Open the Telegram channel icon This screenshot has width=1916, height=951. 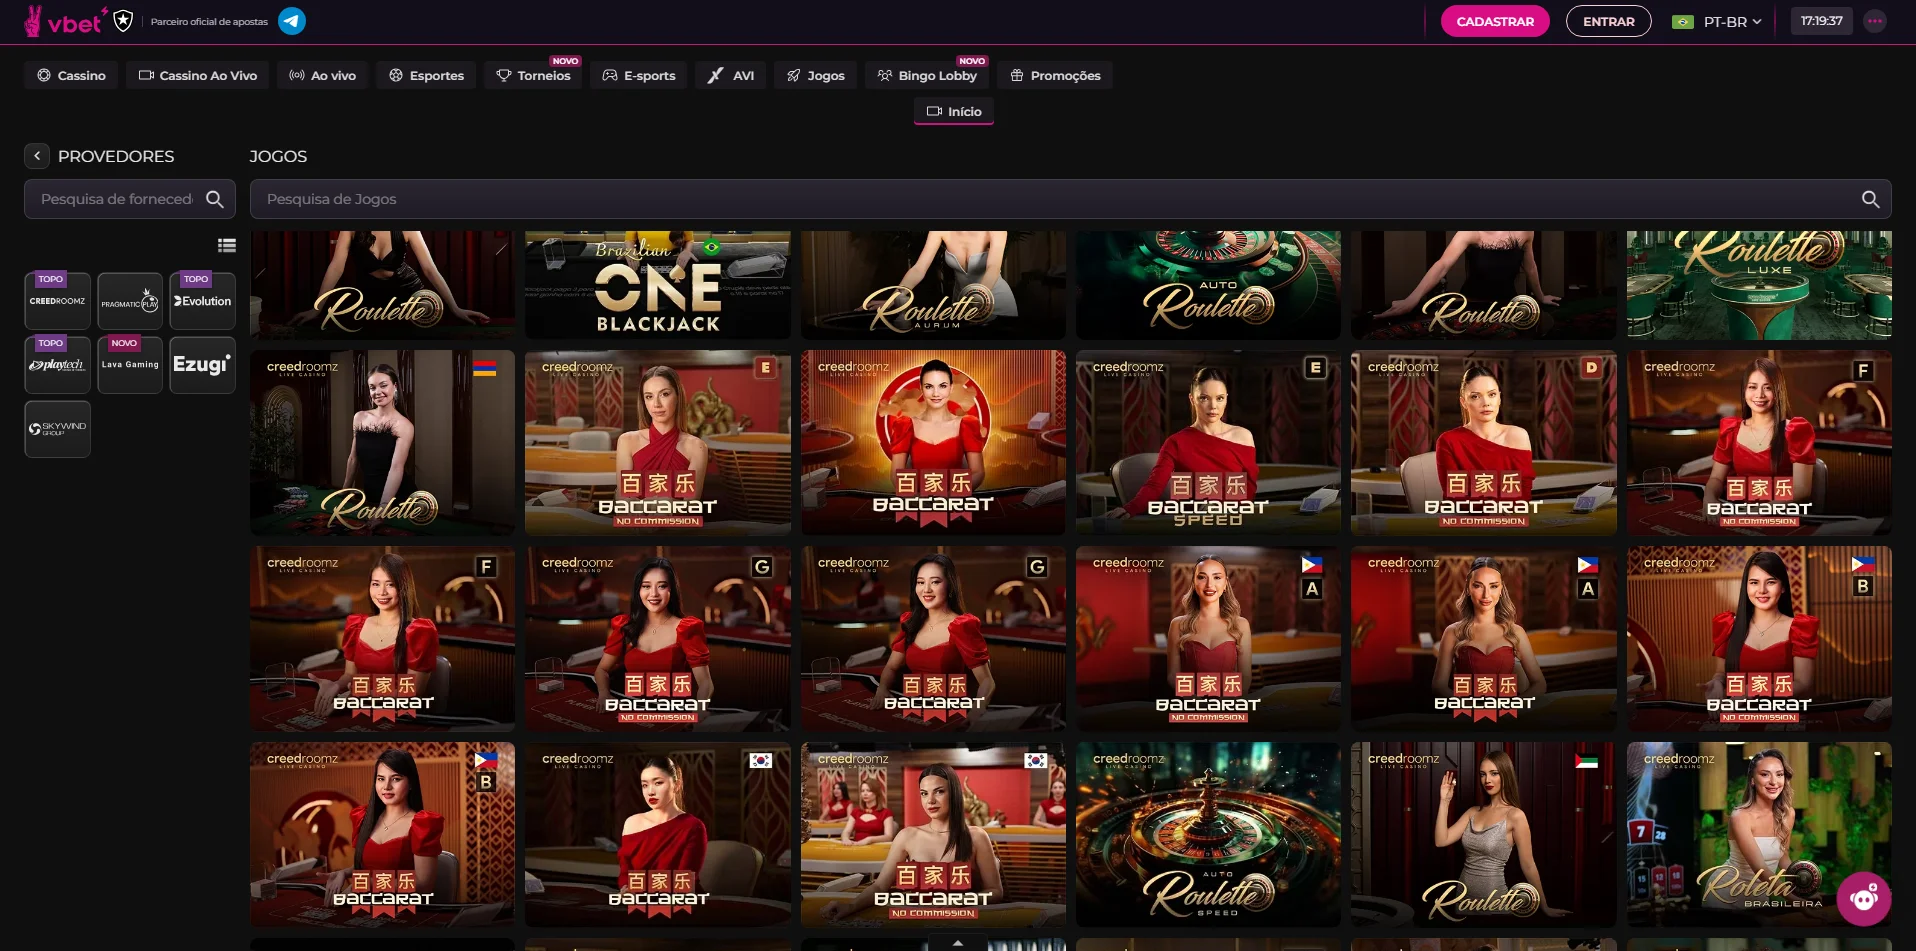tap(292, 21)
